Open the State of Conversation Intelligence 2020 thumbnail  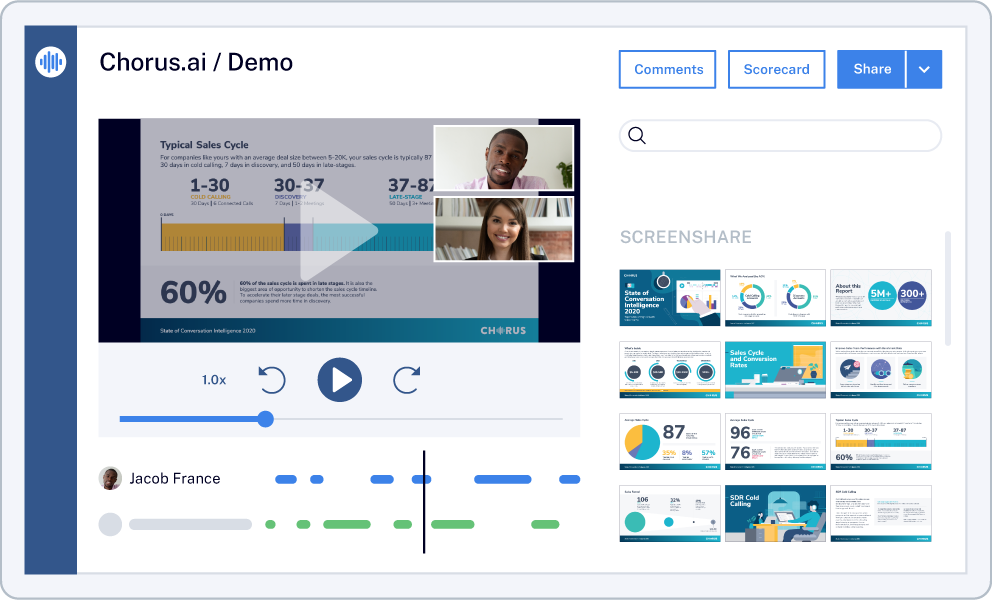[x=670, y=297]
